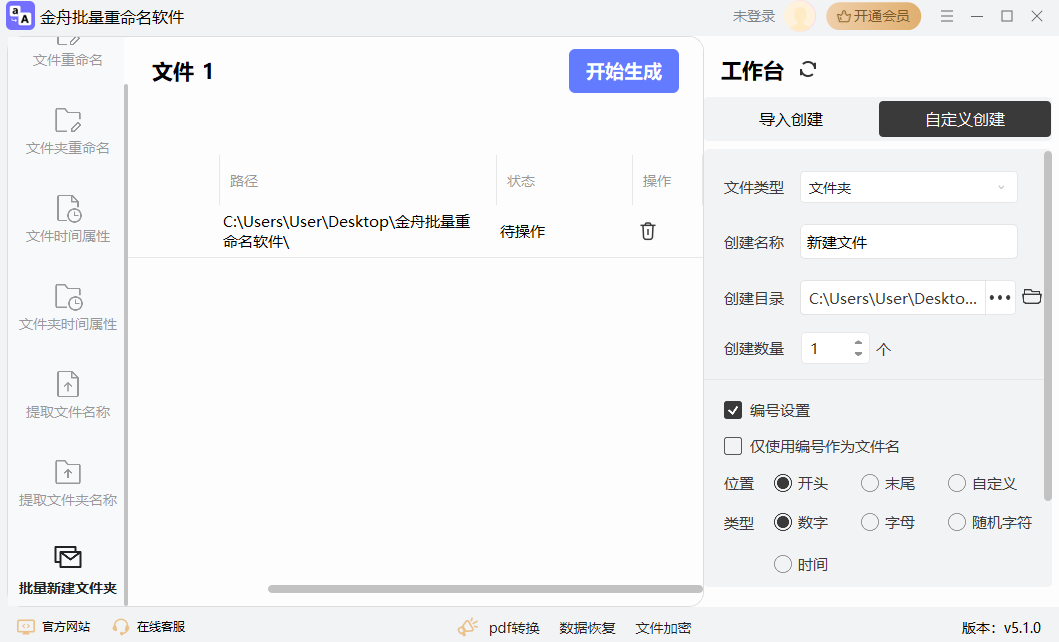Screen dimensions: 1059x642
Task: Open the 文件夹重命名 sidebar tool
Action: (68, 132)
